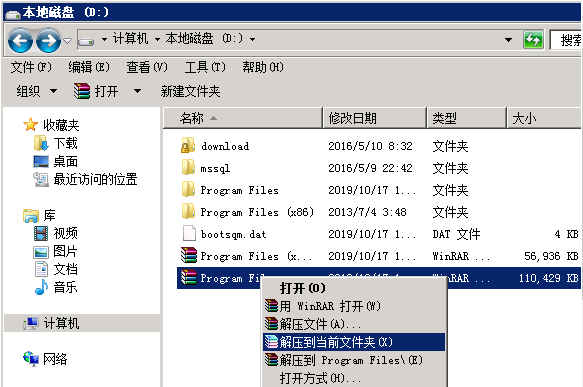583x387 pixels.
Task: Click the WinRAR 打开 toolbar button
Action: [x=96, y=91]
